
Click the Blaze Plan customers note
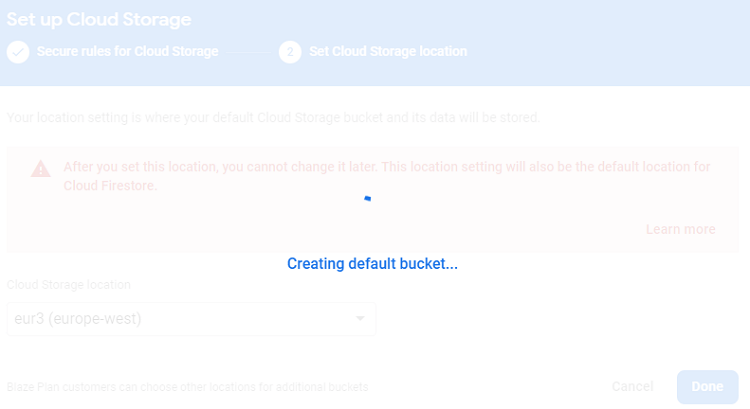point(188,387)
